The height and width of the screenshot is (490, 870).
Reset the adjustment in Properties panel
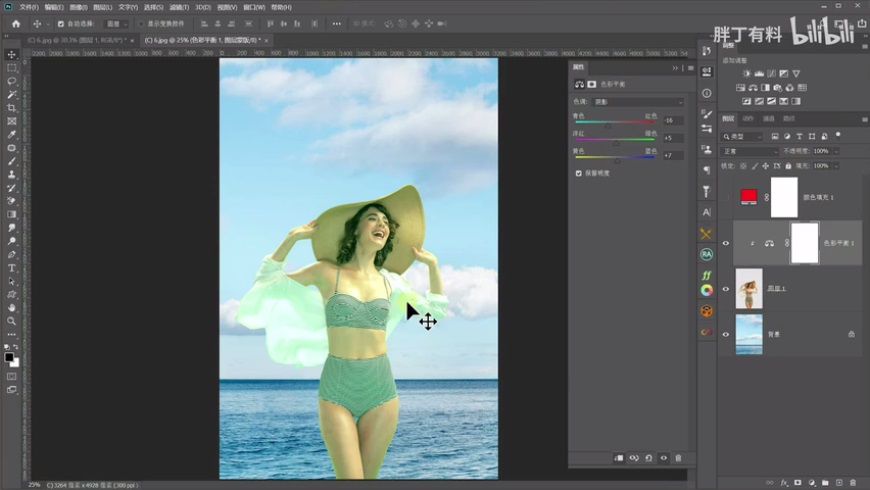647,458
